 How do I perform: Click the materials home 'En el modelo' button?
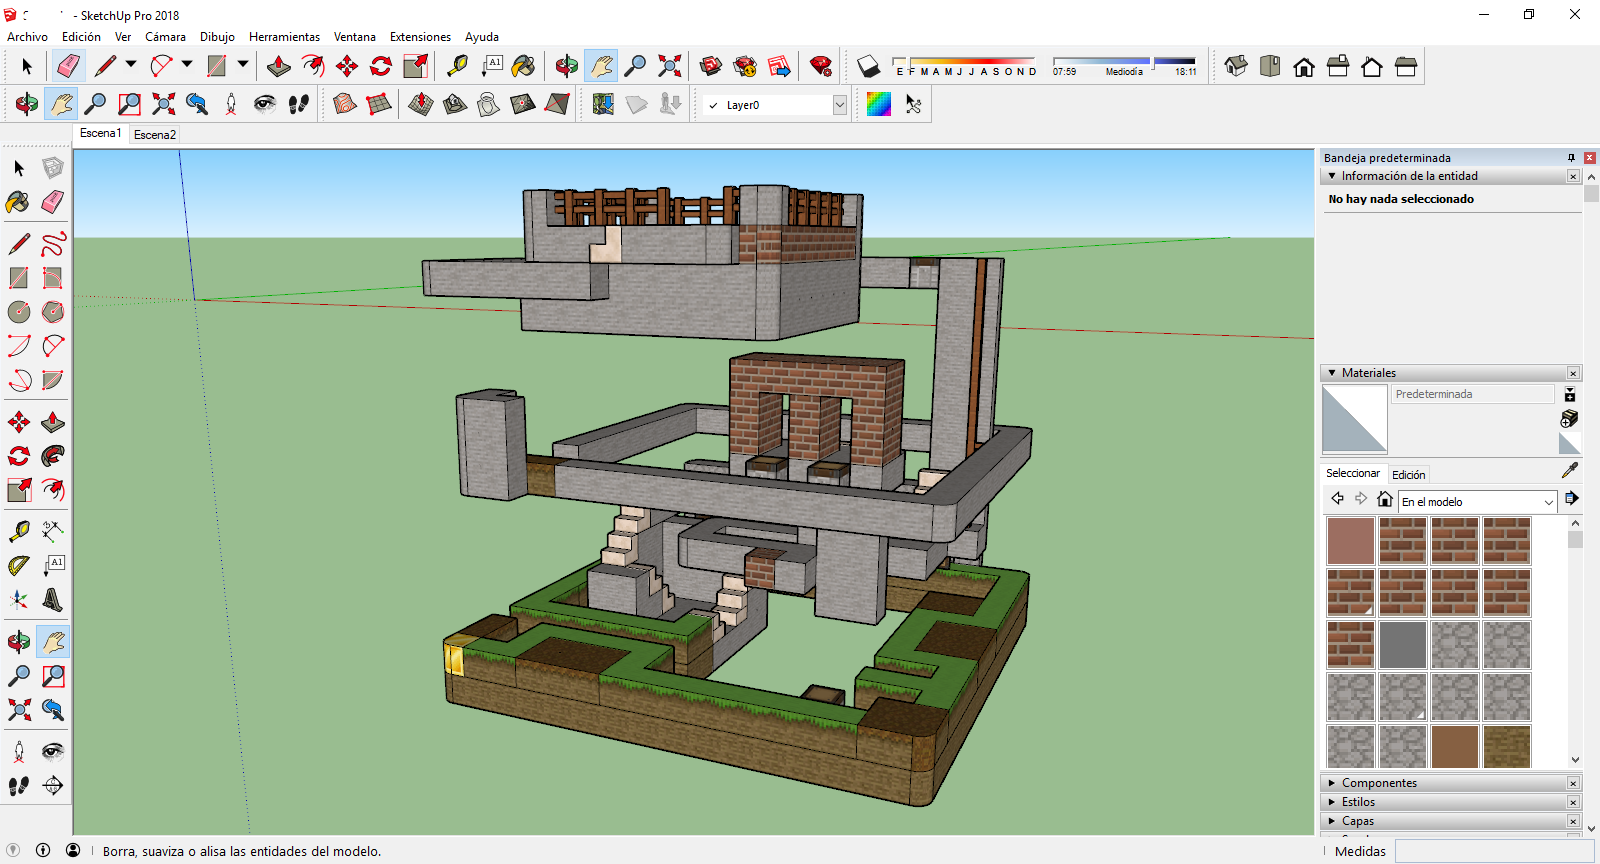point(1385,499)
